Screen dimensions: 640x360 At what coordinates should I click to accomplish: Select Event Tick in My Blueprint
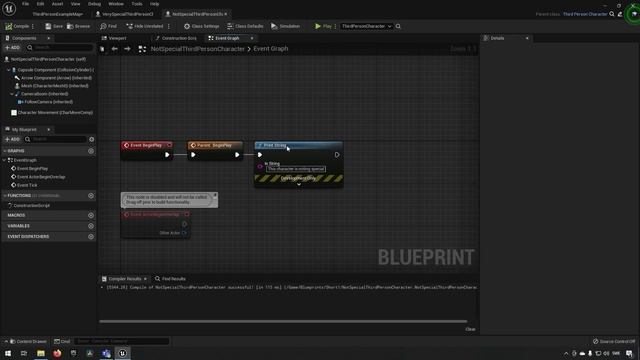point(24,185)
